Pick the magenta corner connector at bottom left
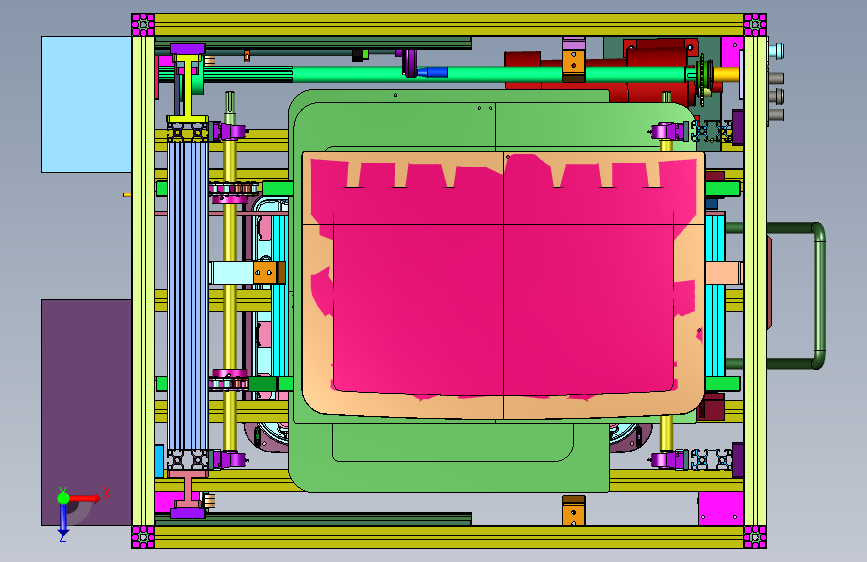 (143, 537)
